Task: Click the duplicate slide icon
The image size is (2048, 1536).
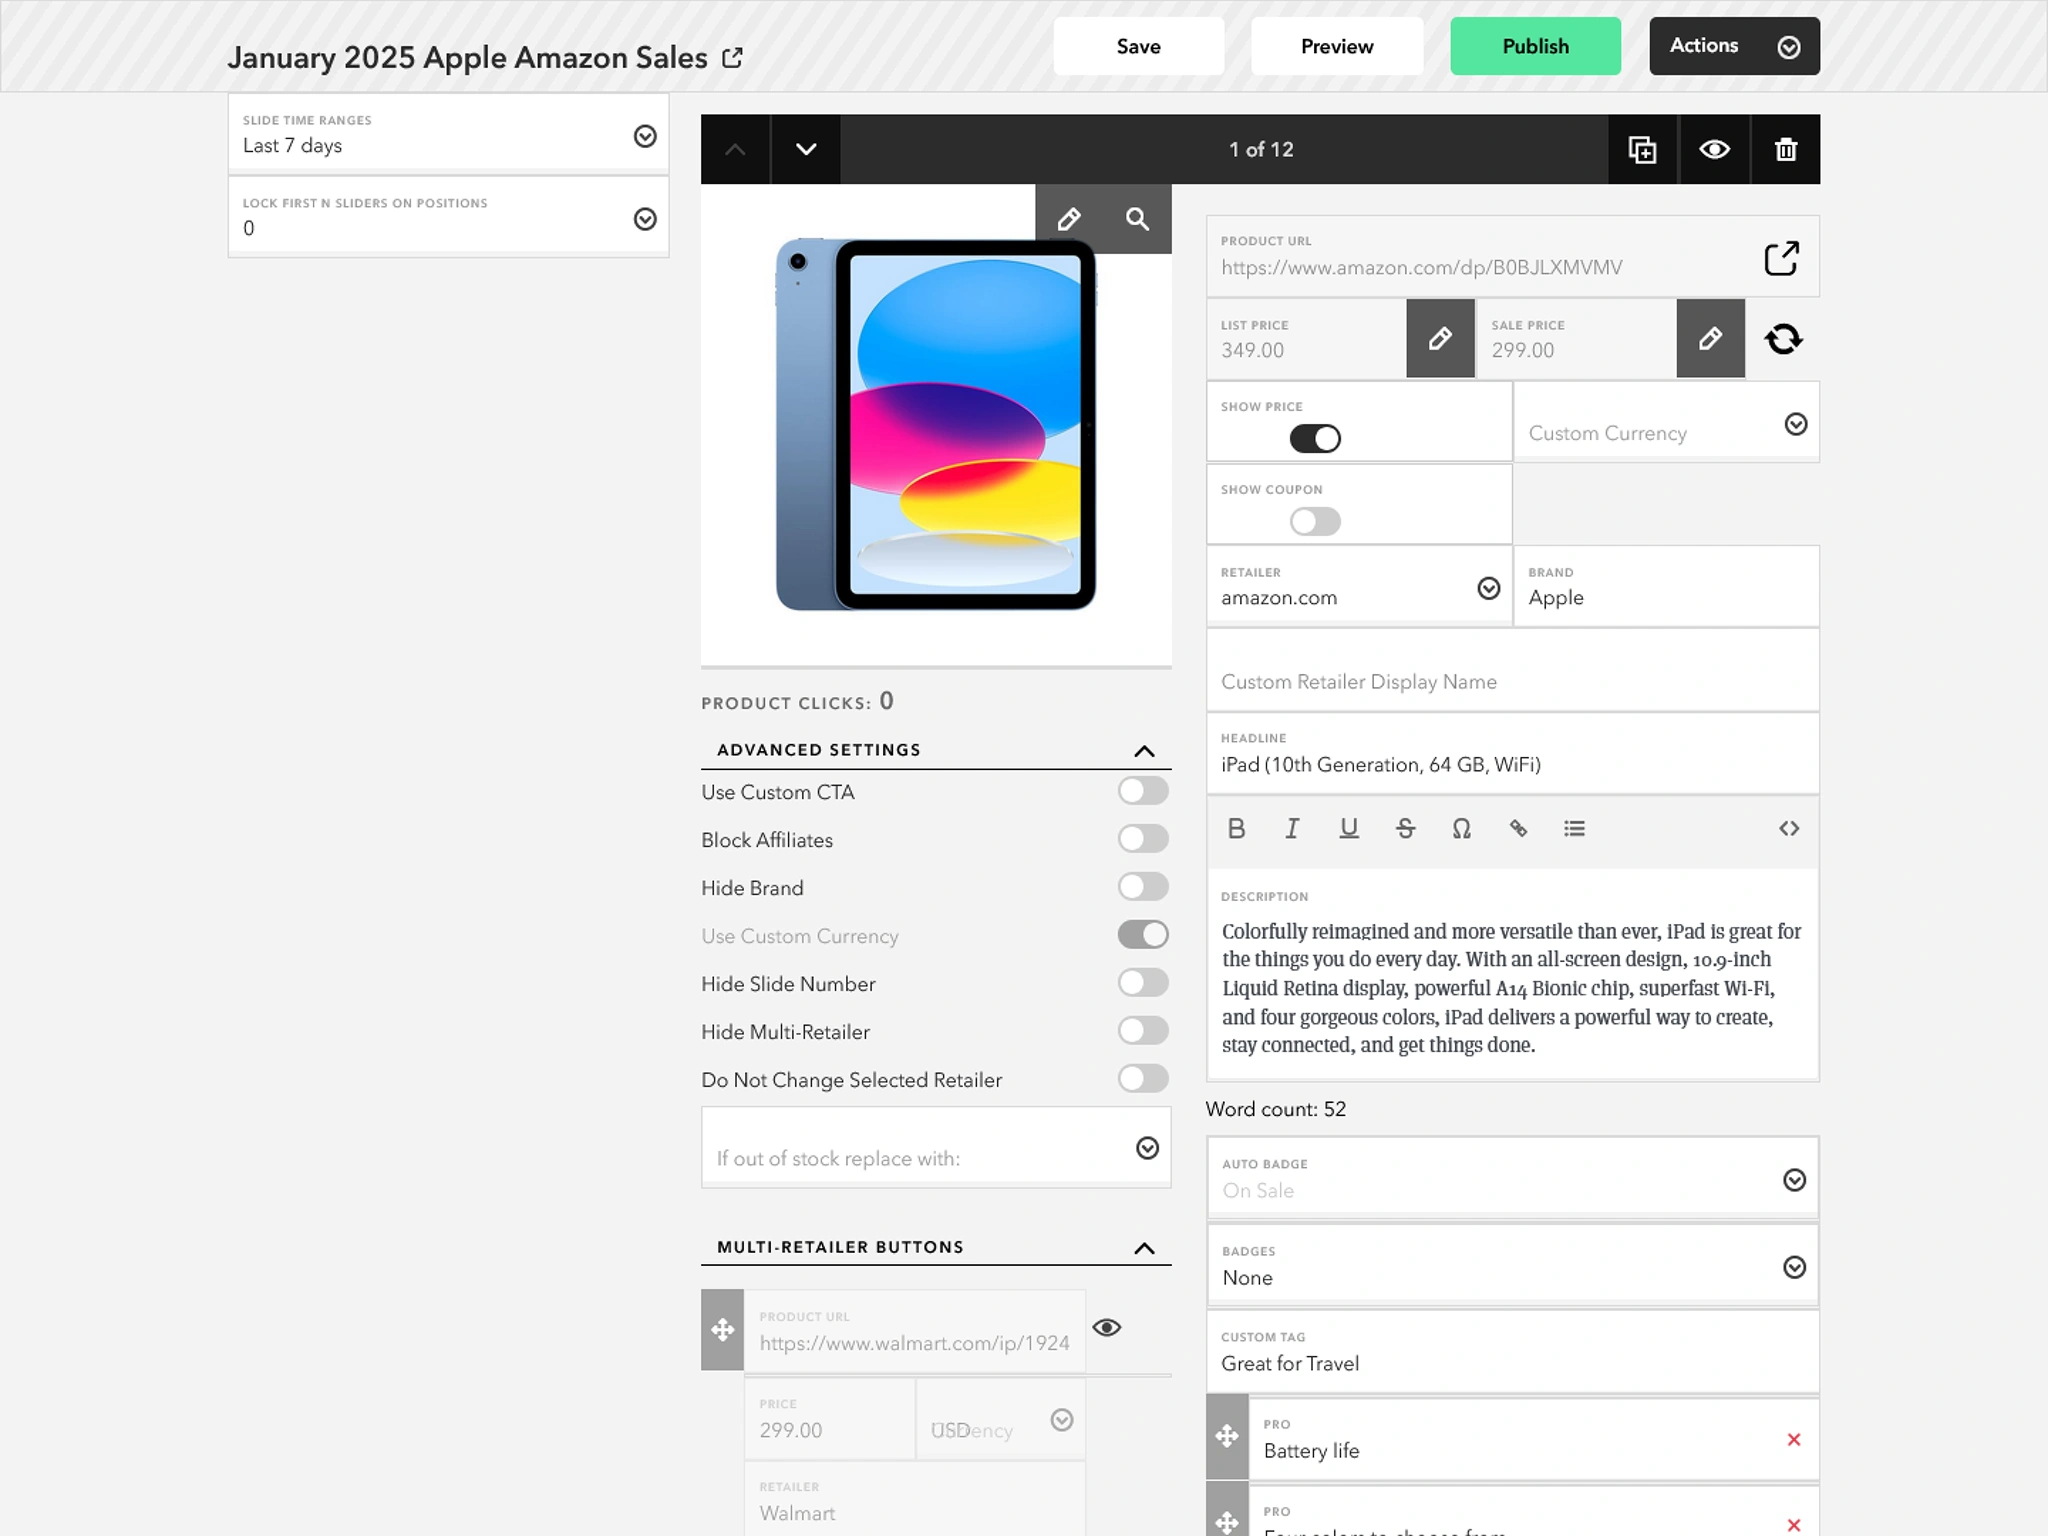Action: coord(1642,150)
